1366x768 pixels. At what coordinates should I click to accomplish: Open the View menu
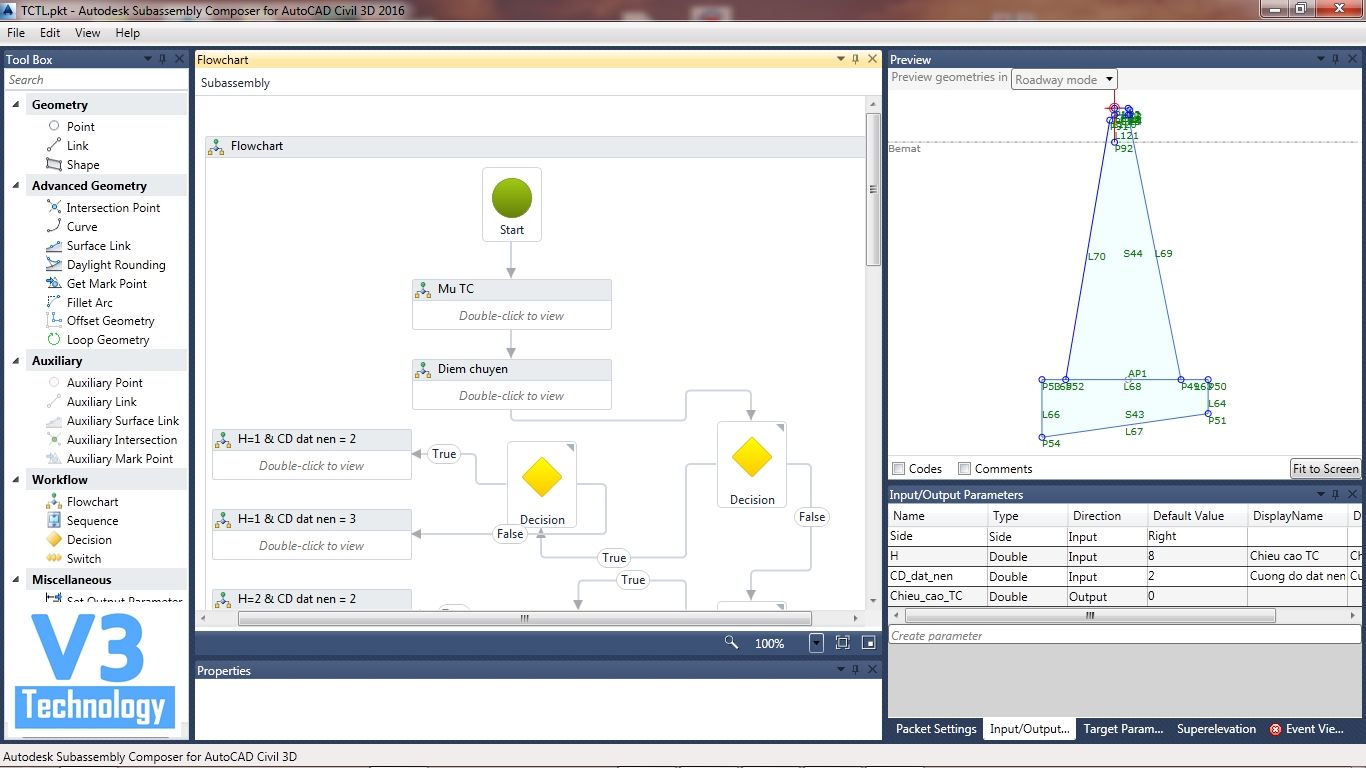click(x=88, y=33)
